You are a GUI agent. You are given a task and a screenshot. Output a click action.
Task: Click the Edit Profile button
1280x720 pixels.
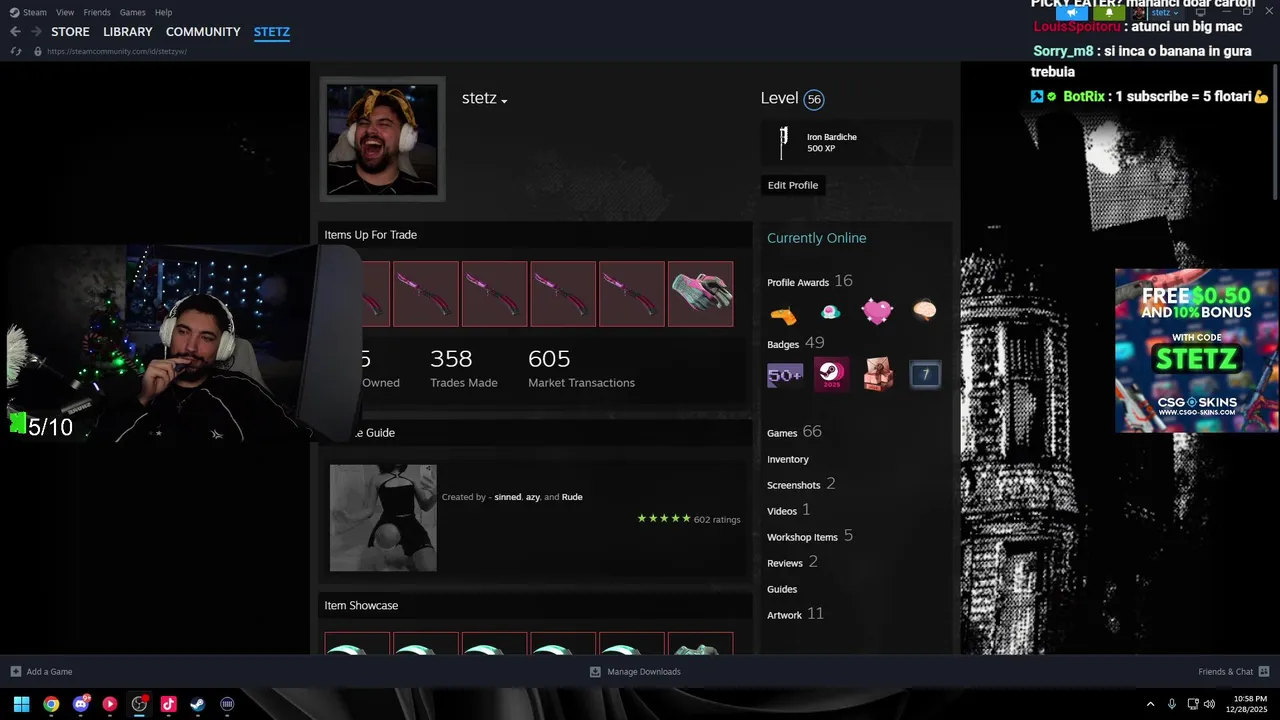793,185
